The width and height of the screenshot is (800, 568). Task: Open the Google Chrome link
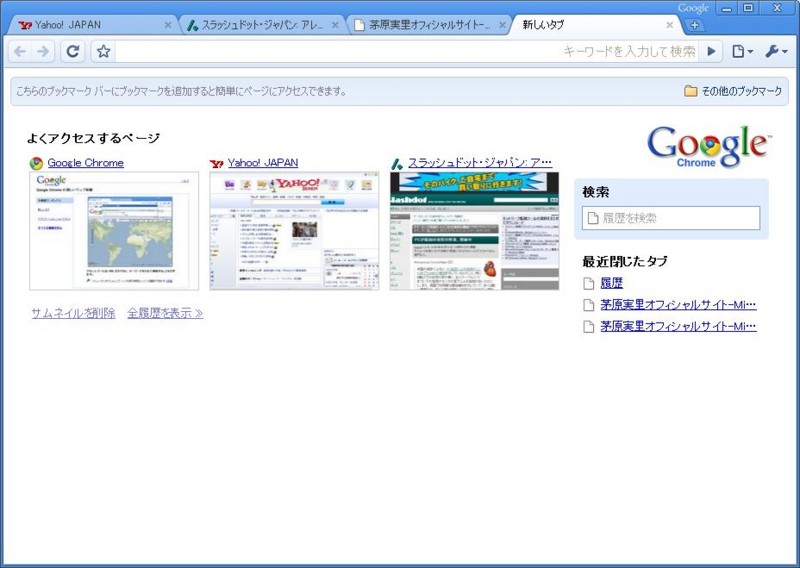[85, 163]
